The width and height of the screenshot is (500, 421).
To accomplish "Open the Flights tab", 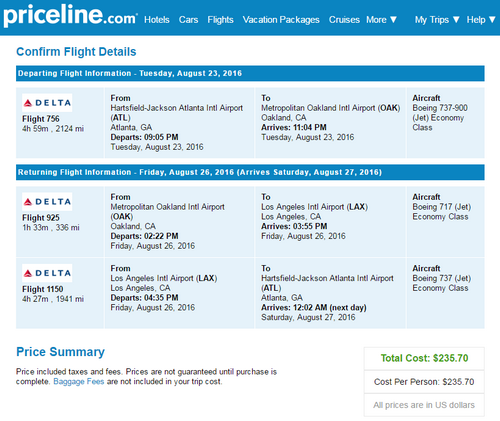I will pos(220,20).
